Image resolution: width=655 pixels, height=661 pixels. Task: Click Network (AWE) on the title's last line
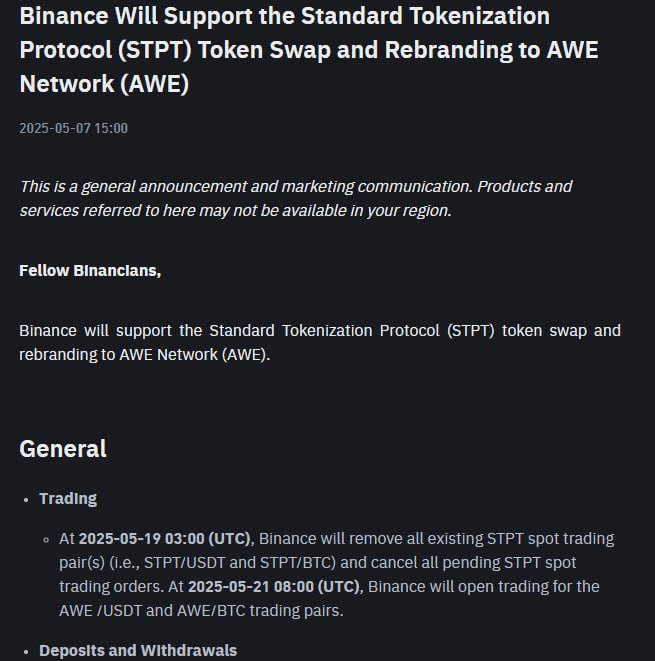(104, 84)
